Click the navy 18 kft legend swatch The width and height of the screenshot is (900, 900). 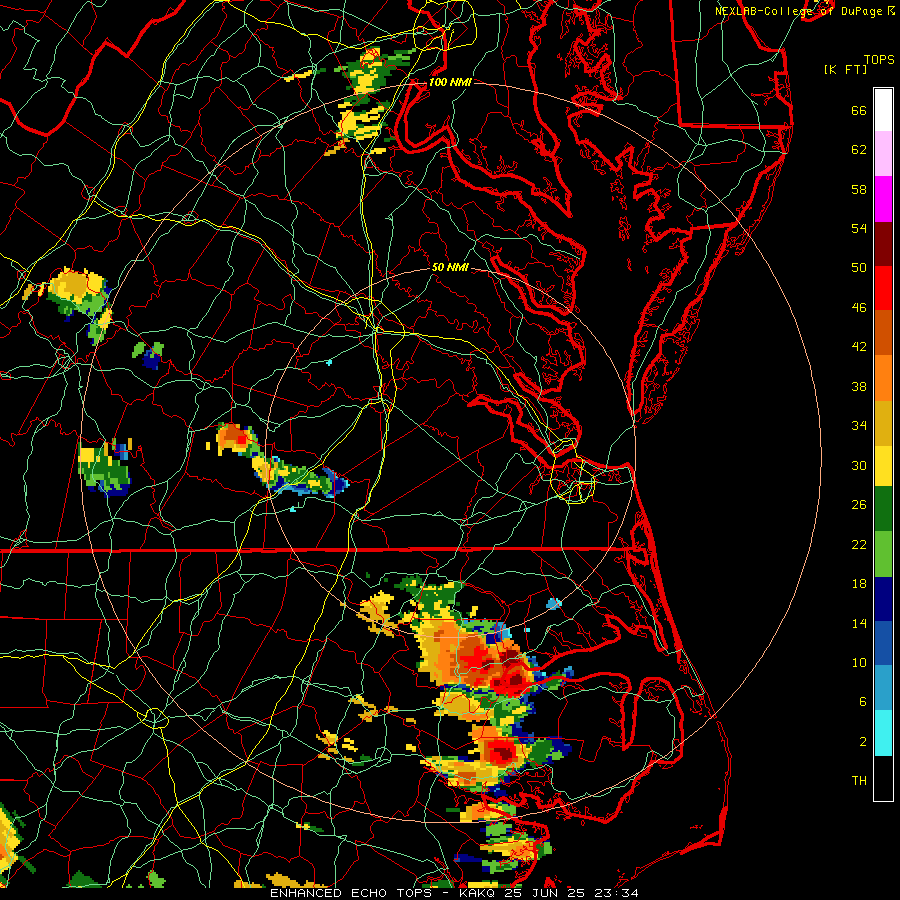coord(883,599)
